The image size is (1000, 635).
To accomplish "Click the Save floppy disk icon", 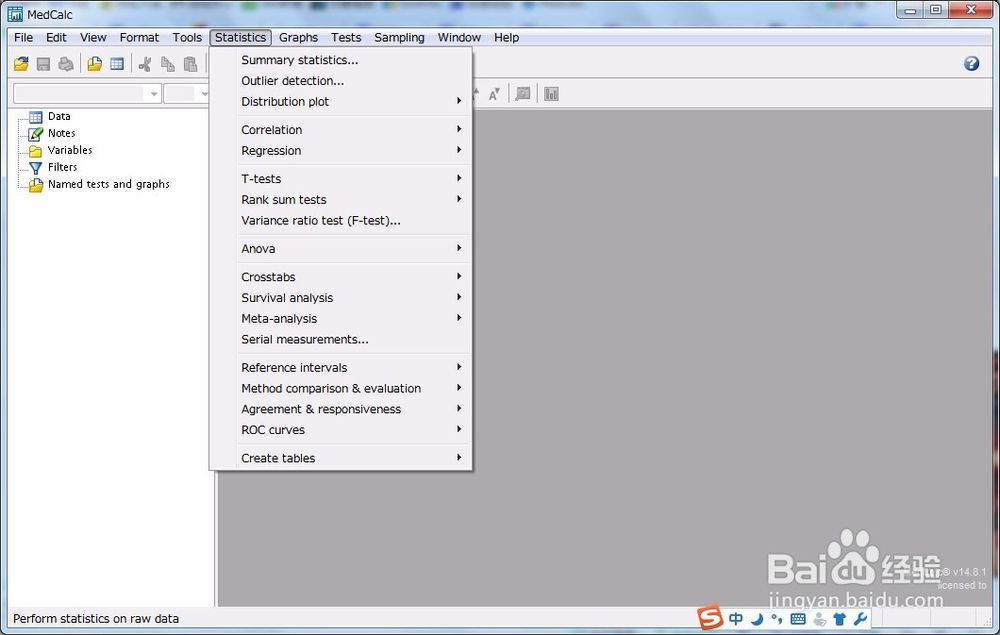I will [x=43, y=64].
